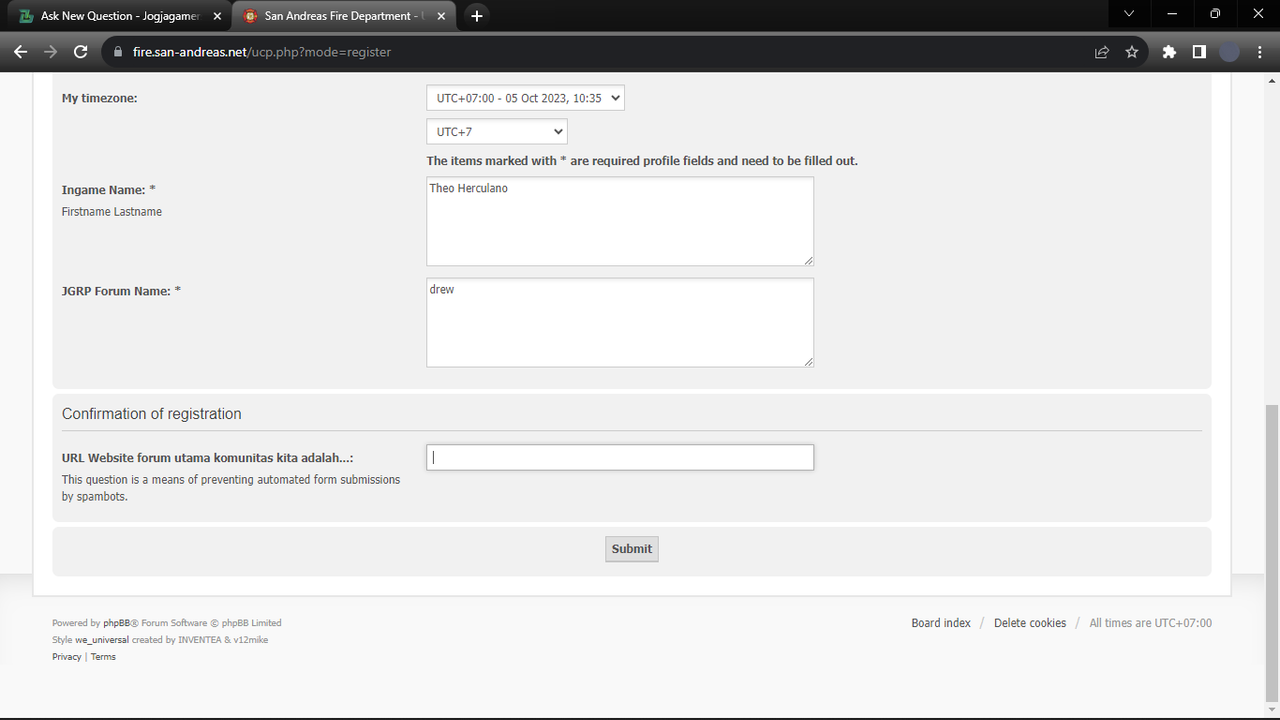
Task: Focus the forum URL confirmation input
Action: pos(620,457)
